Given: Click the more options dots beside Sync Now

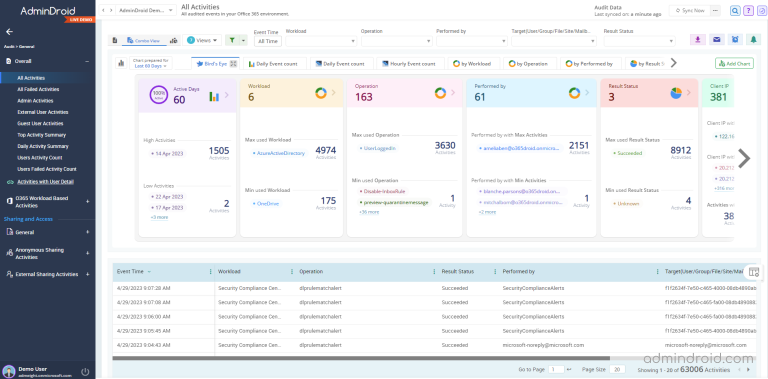Looking at the screenshot, I should pos(716,11).
